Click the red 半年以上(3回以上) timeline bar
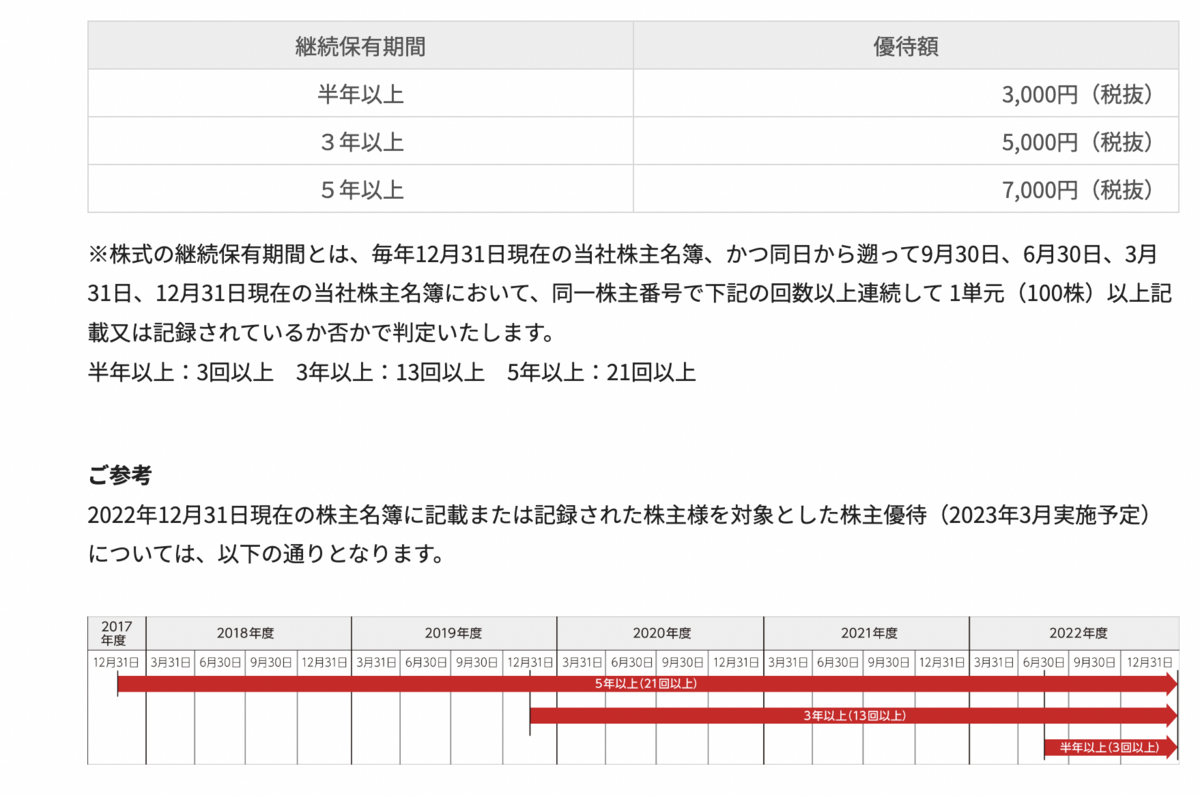This screenshot has height=796, width=1200. coord(1110,747)
